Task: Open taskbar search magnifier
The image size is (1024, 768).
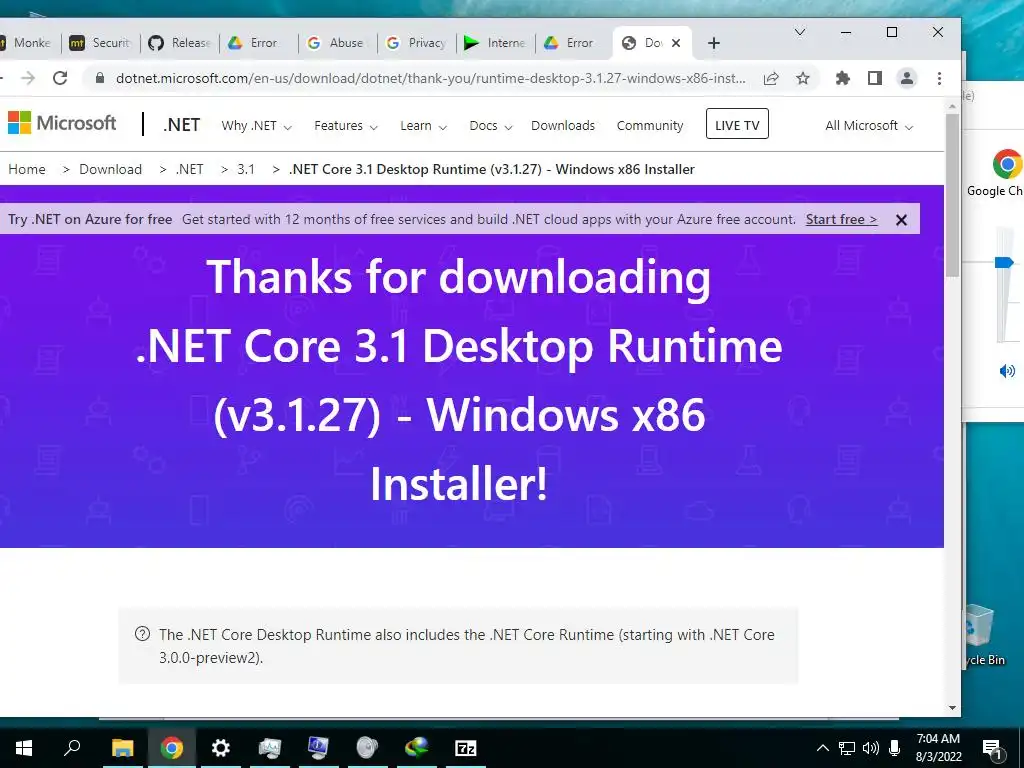Action: 72,748
